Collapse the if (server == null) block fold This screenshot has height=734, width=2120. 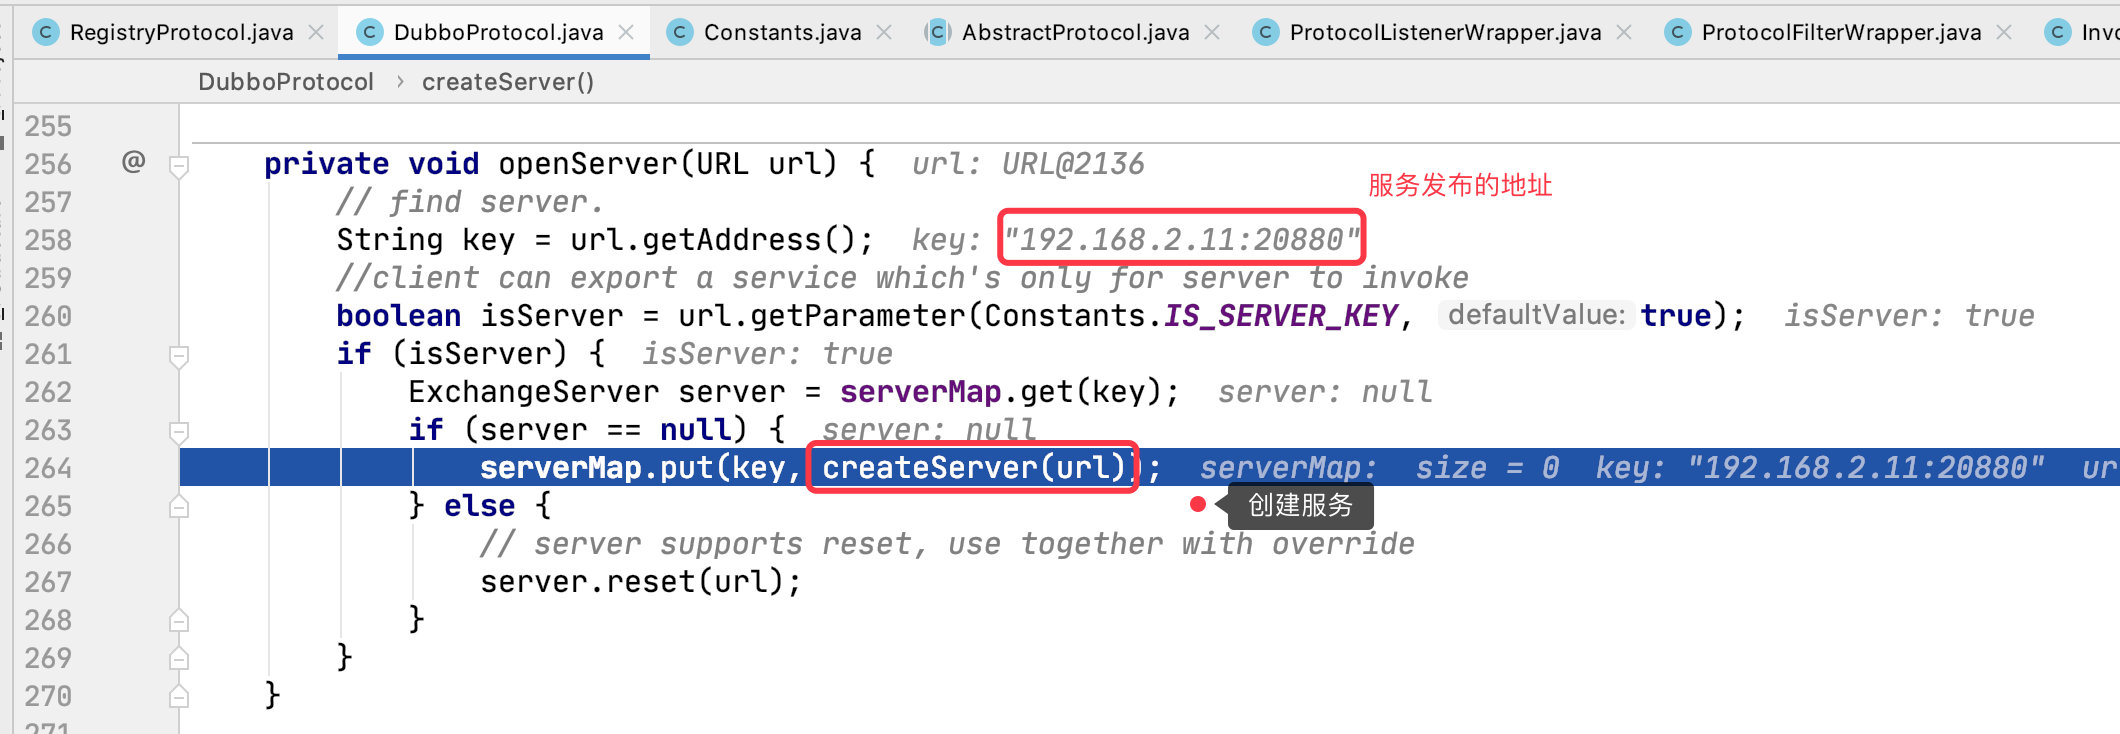point(179,432)
